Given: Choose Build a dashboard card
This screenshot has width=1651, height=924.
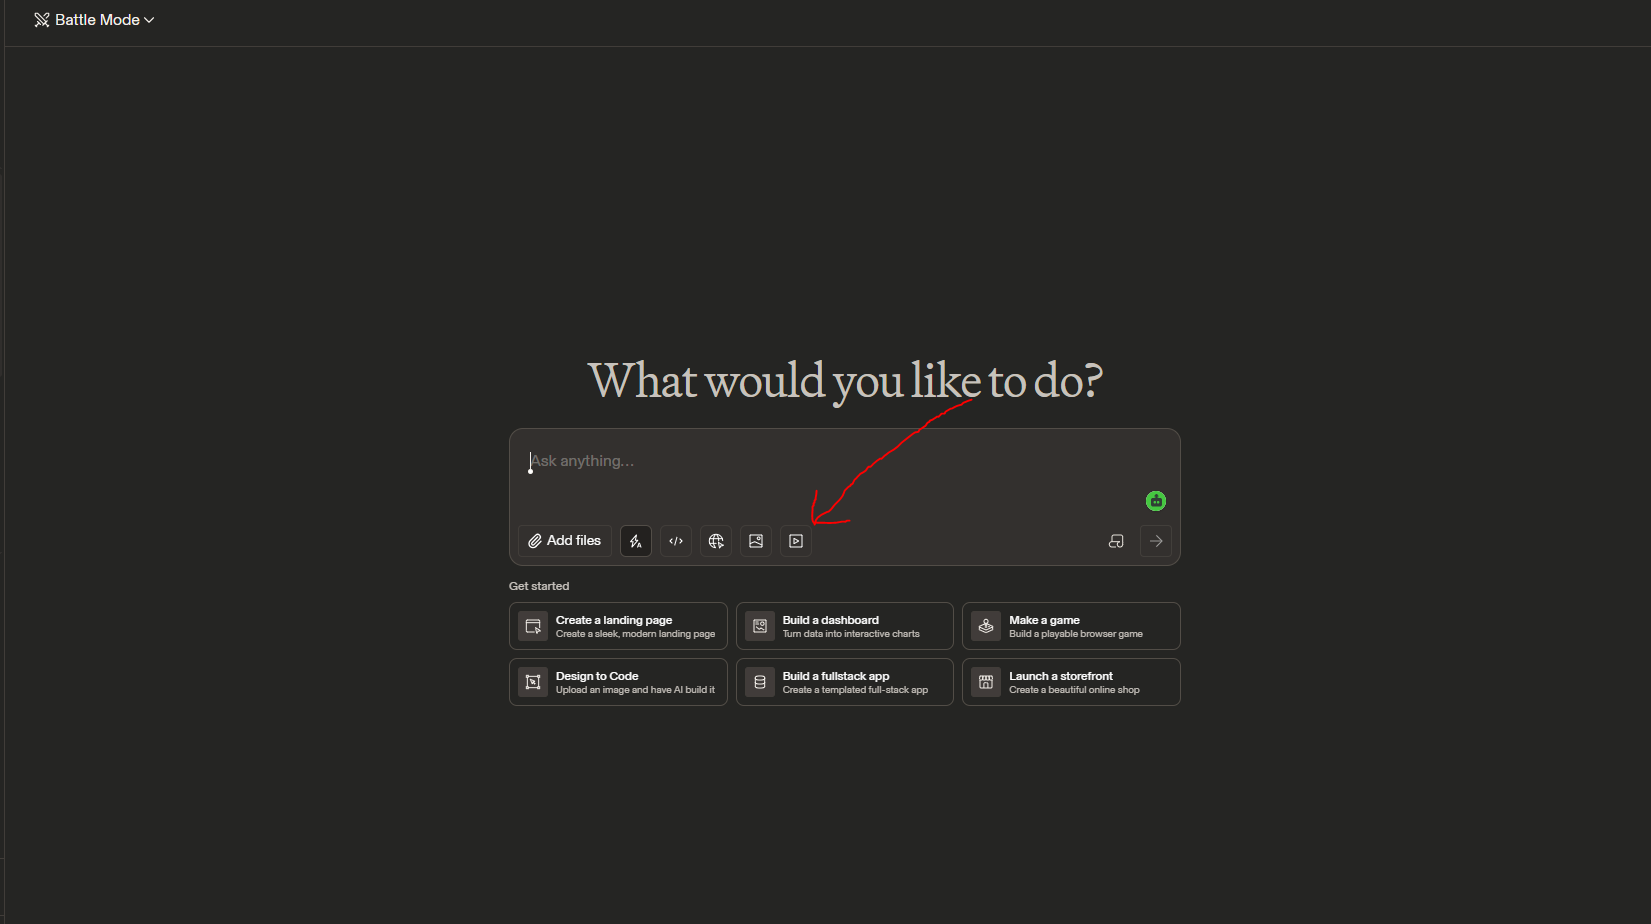Looking at the screenshot, I should point(845,626).
